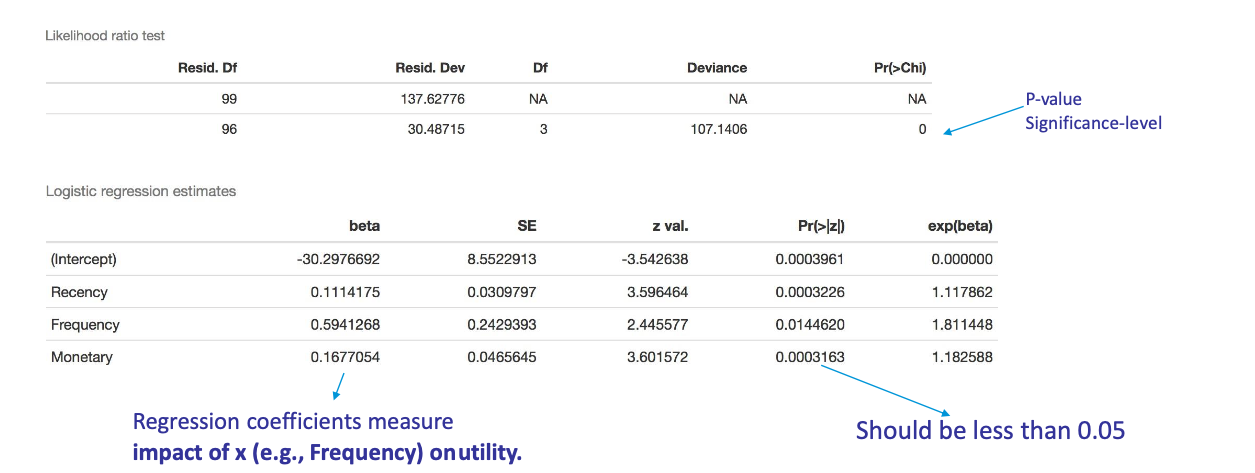Click the '(Intercept)' row label

tap(84, 259)
